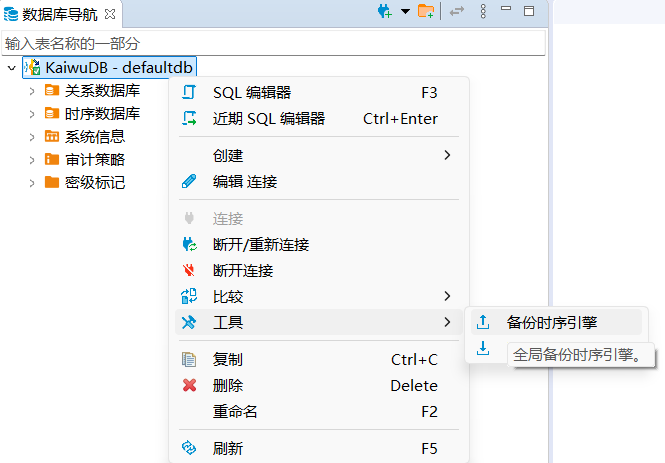Click the KaiwuDB connection icon
The height and width of the screenshot is (463, 665).
[x=32, y=67]
